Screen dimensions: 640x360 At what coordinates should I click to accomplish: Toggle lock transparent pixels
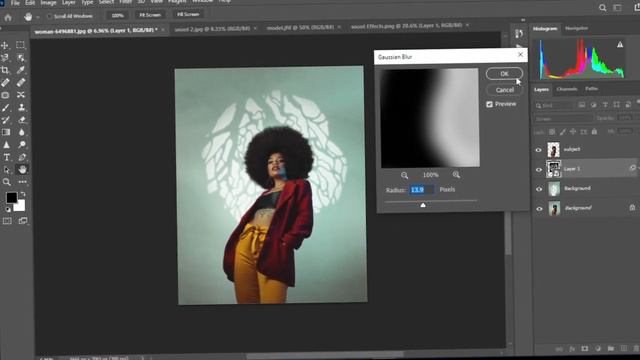(552, 132)
